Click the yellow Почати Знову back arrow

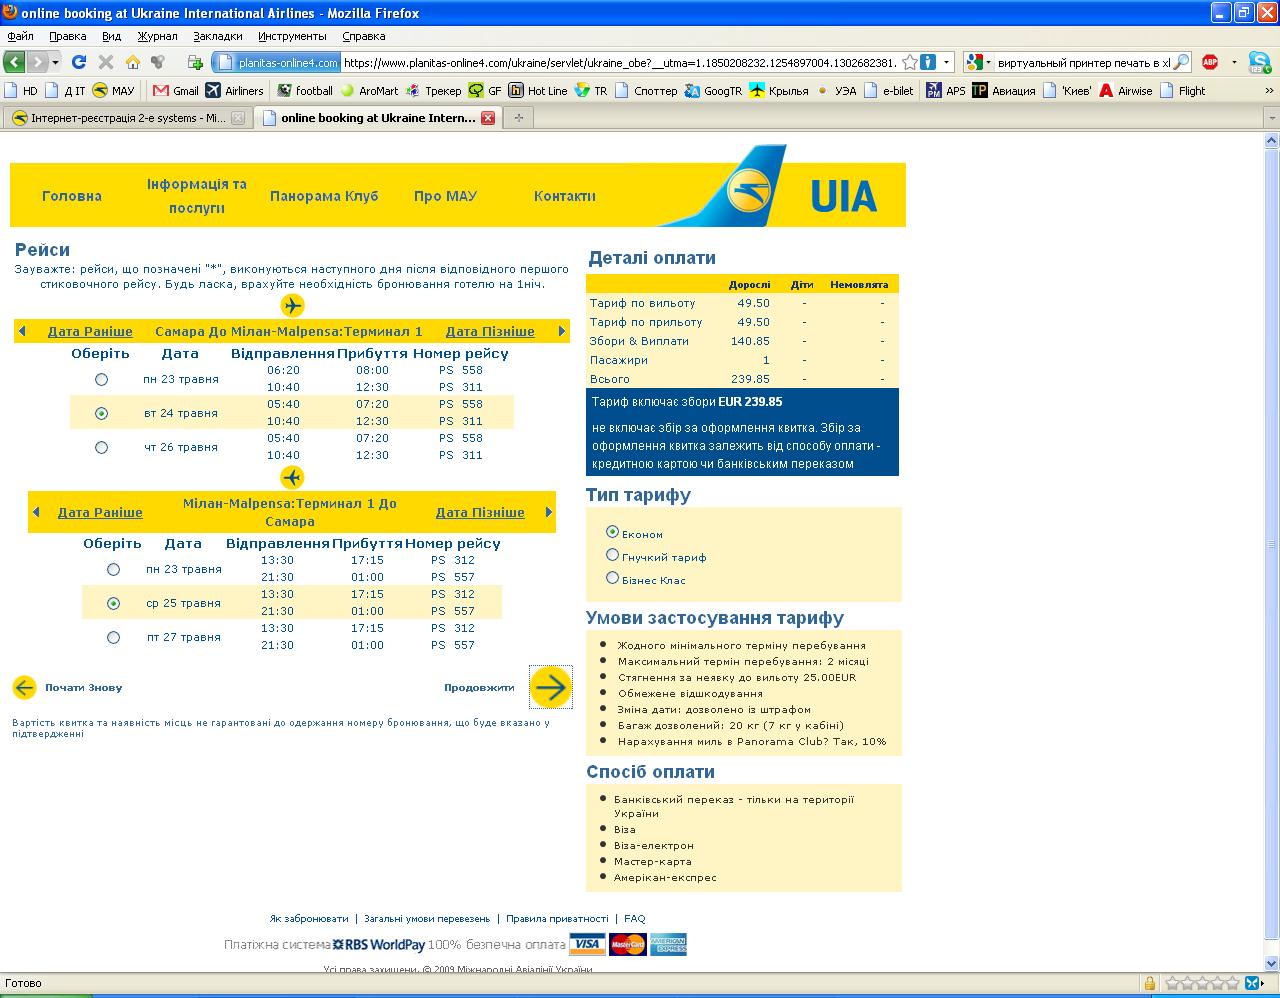pyautogui.click(x=24, y=687)
